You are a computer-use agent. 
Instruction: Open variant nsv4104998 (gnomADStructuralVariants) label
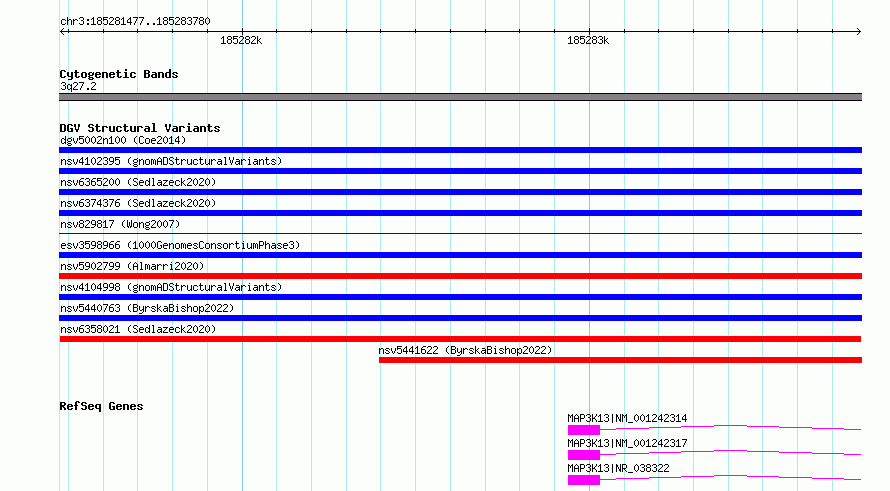point(171,287)
